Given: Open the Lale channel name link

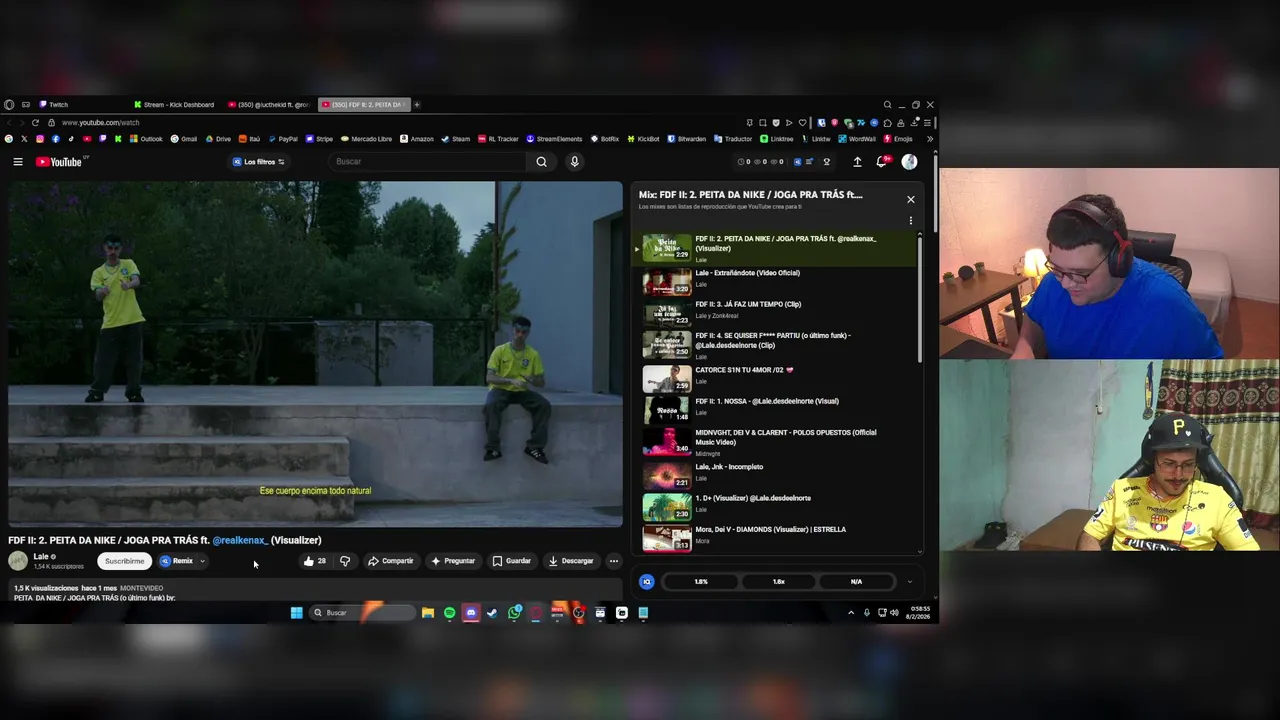Looking at the screenshot, I should 41,556.
